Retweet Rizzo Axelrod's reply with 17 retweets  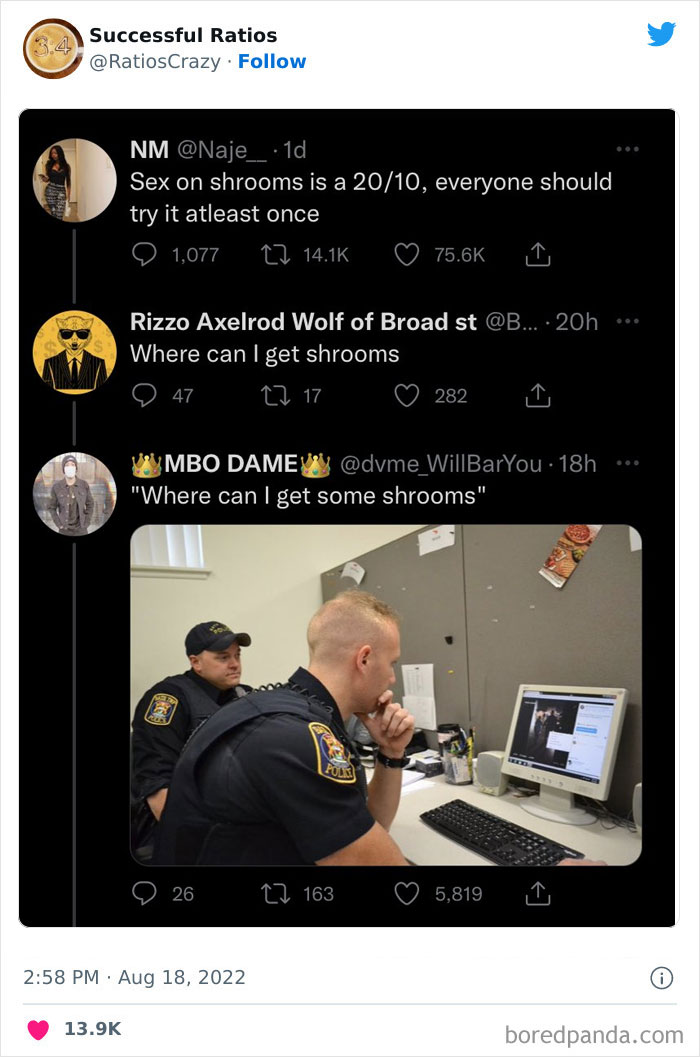click(x=275, y=396)
